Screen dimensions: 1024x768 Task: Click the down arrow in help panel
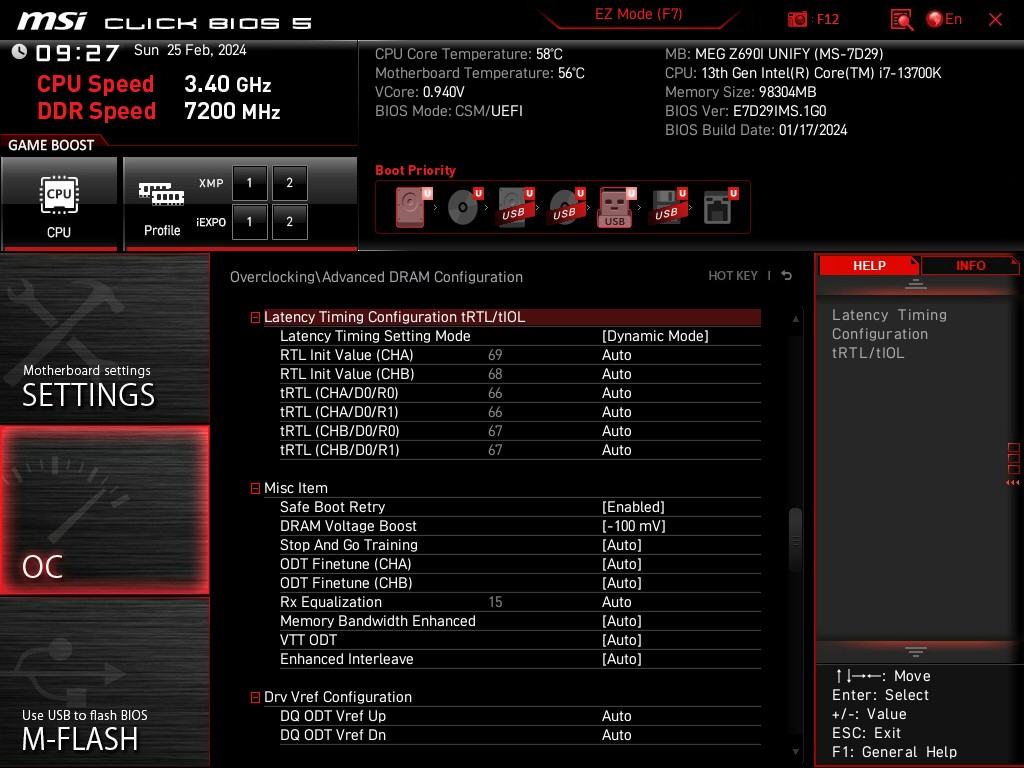click(x=916, y=652)
